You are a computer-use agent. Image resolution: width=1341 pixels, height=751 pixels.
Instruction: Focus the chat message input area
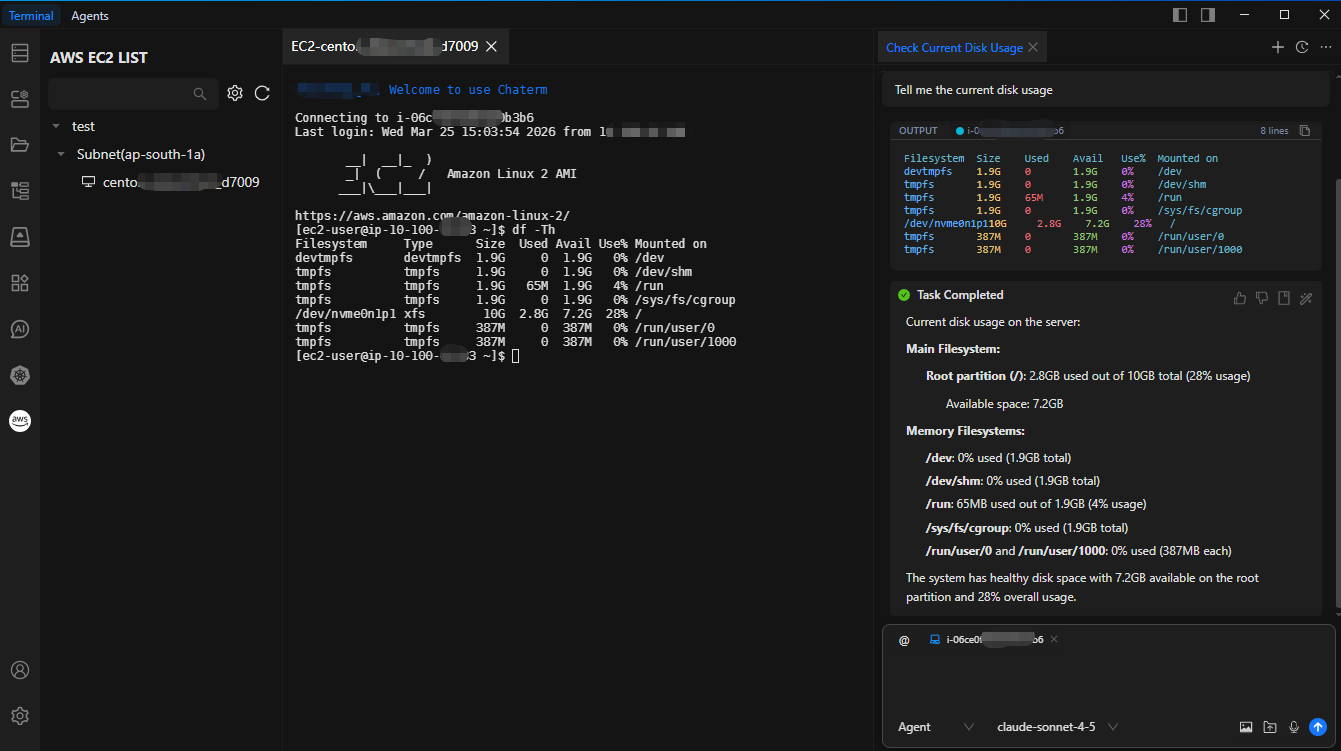tap(1108, 680)
